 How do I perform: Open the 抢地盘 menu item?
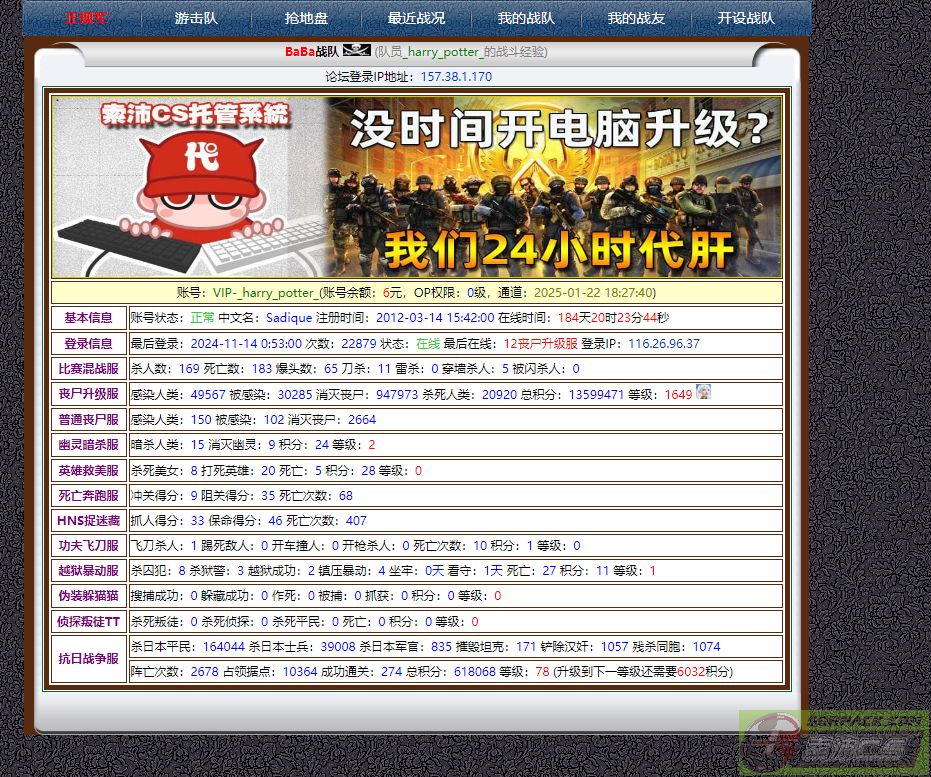[x=306, y=18]
